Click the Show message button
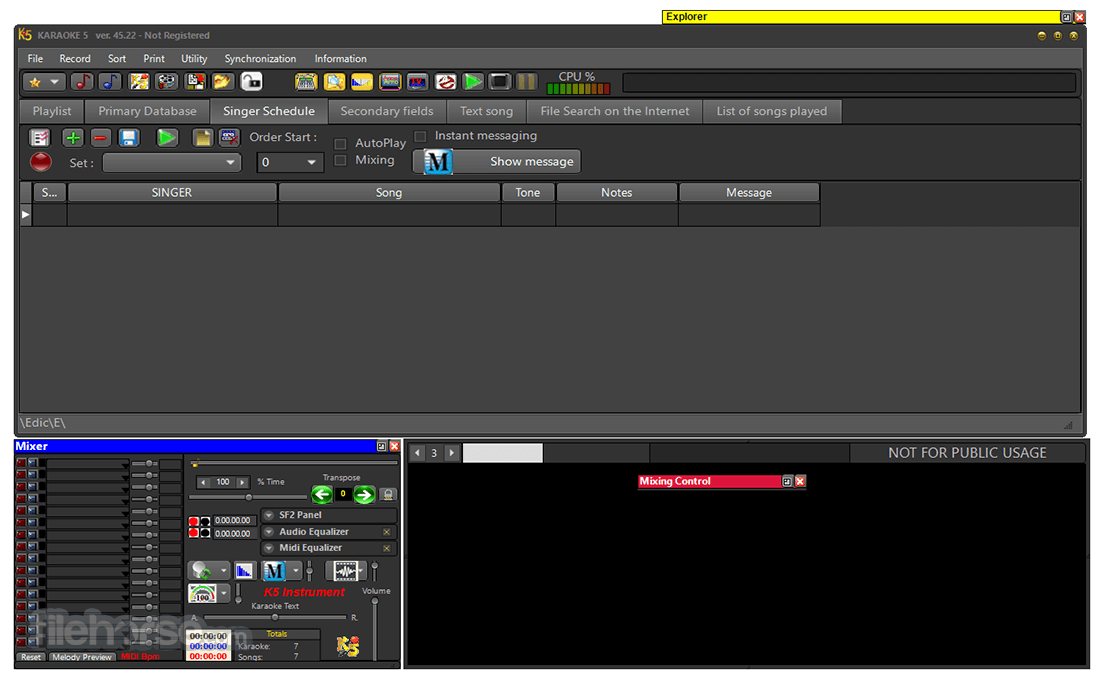Viewport: 1100px width, 681px height. 497,162
